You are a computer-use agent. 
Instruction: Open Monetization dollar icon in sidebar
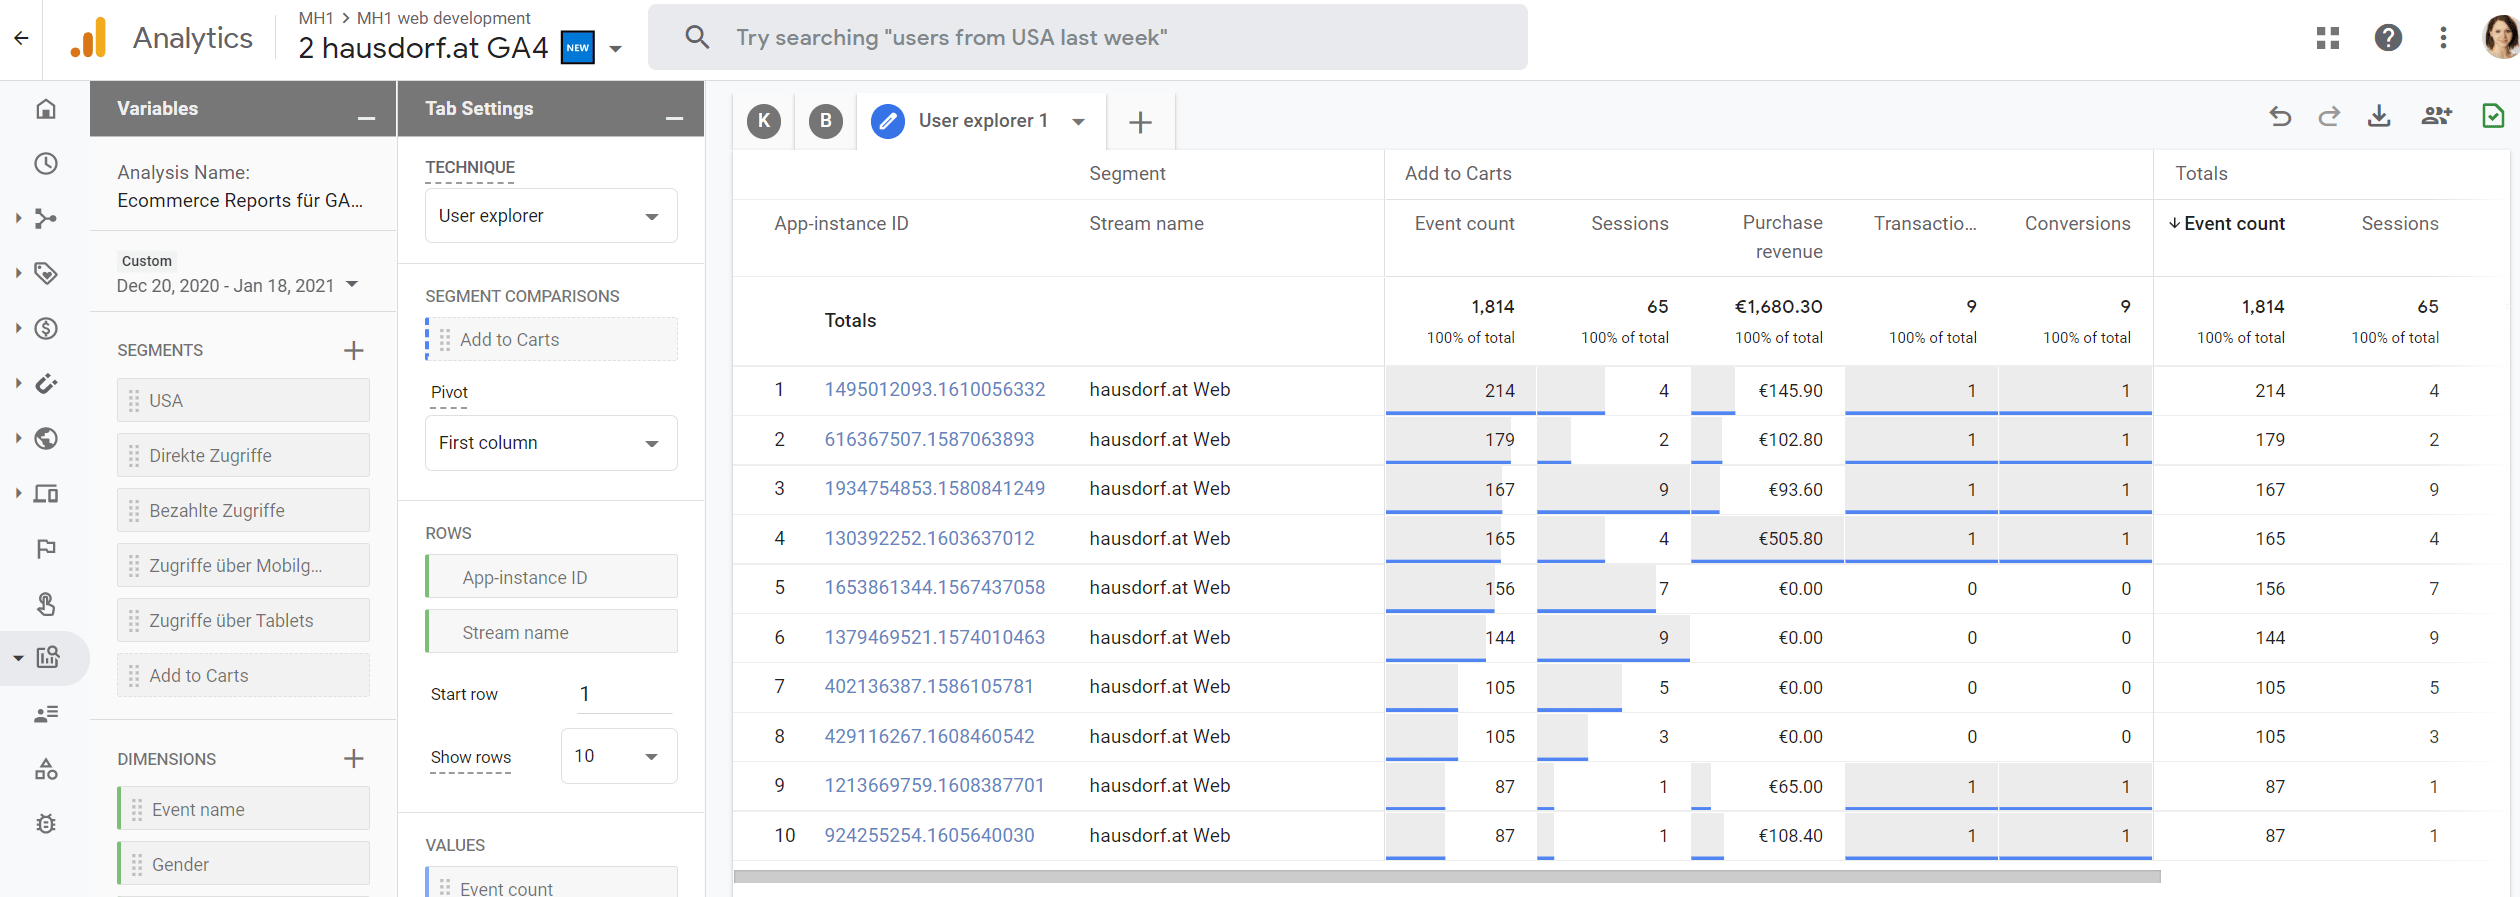click(46, 328)
